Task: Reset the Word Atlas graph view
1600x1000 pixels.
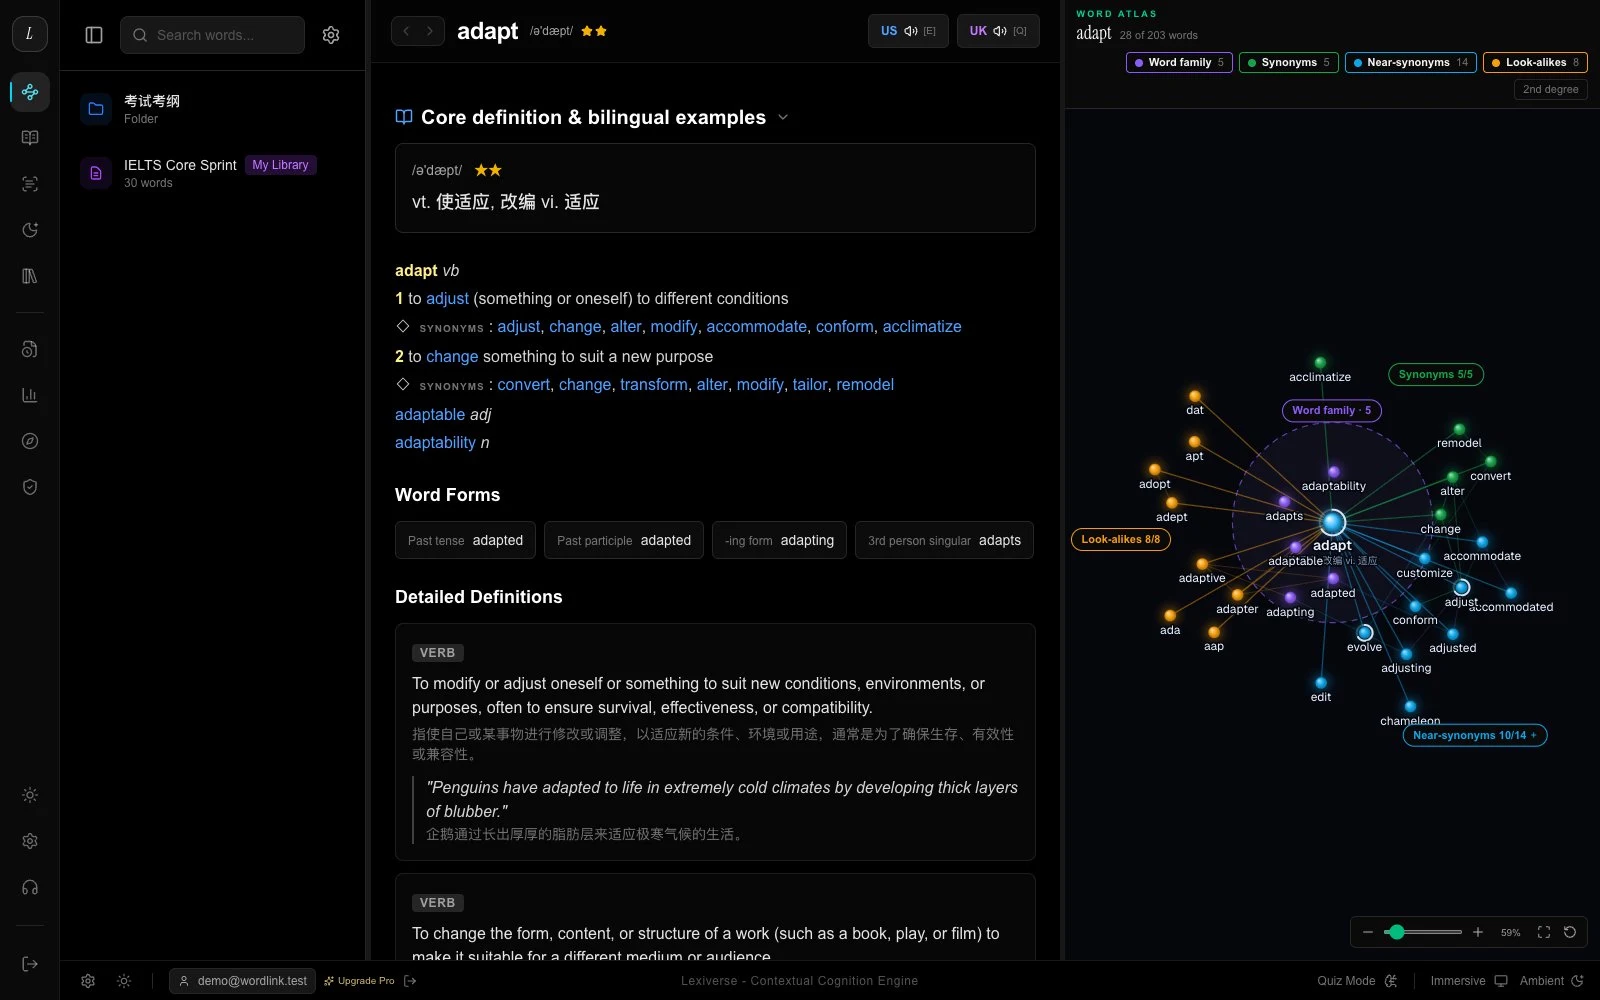Action: pos(1570,932)
